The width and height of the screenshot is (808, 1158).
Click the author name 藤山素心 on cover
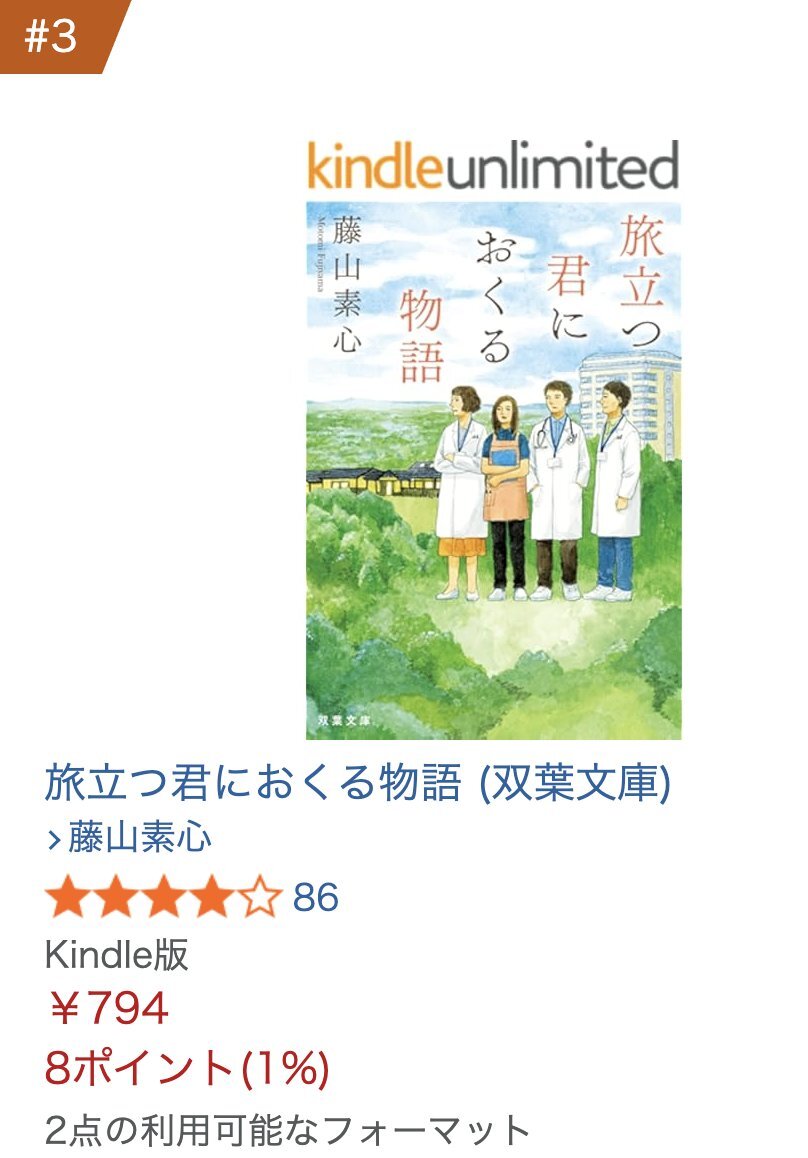point(346,284)
